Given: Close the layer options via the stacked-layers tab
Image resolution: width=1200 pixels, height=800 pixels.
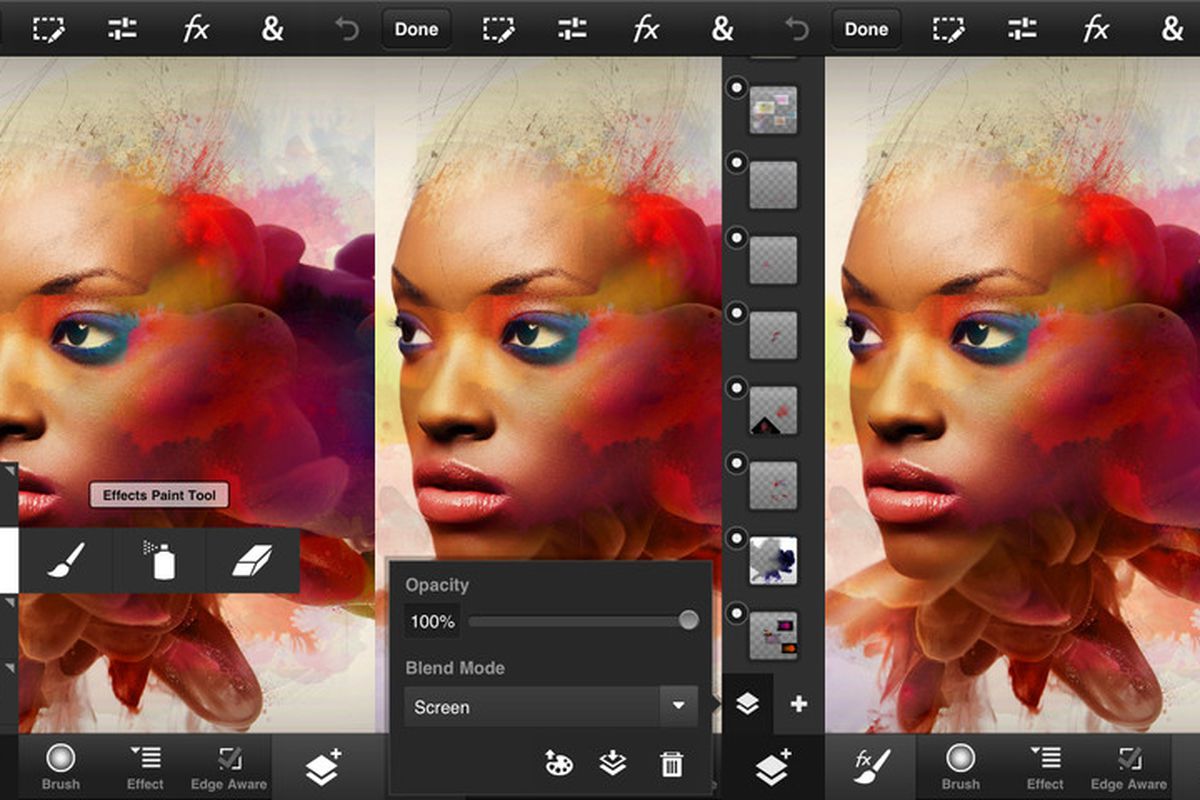Looking at the screenshot, I should (x=747, y=704).
